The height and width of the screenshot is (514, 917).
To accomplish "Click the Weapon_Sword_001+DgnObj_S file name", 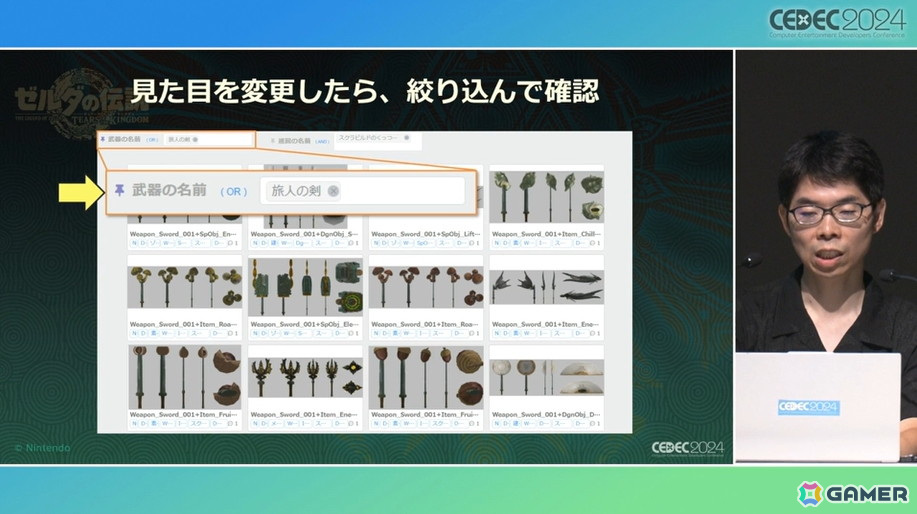I will pyautogui.click(x=304, y=234).
